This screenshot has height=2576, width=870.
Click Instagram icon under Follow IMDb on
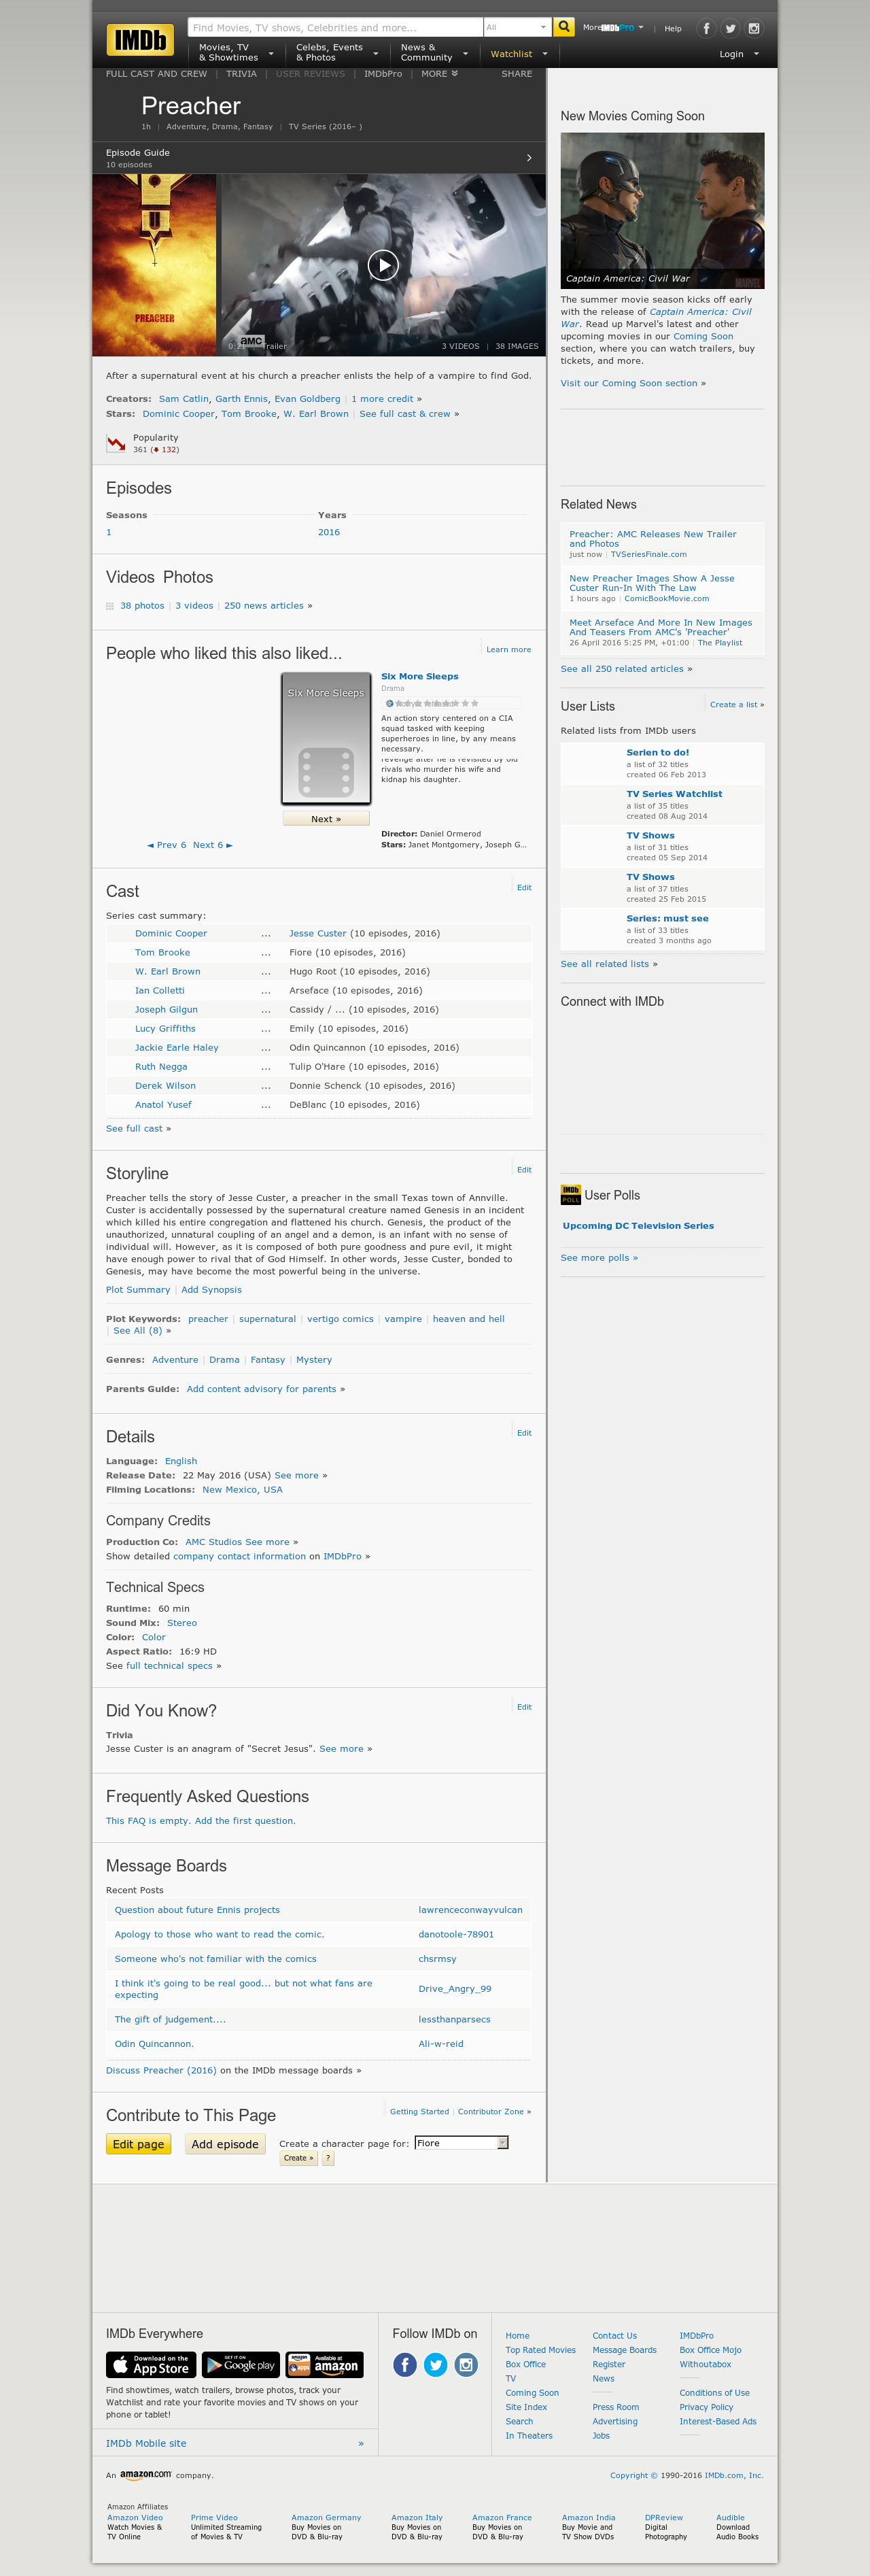(x=466, y=2364)
